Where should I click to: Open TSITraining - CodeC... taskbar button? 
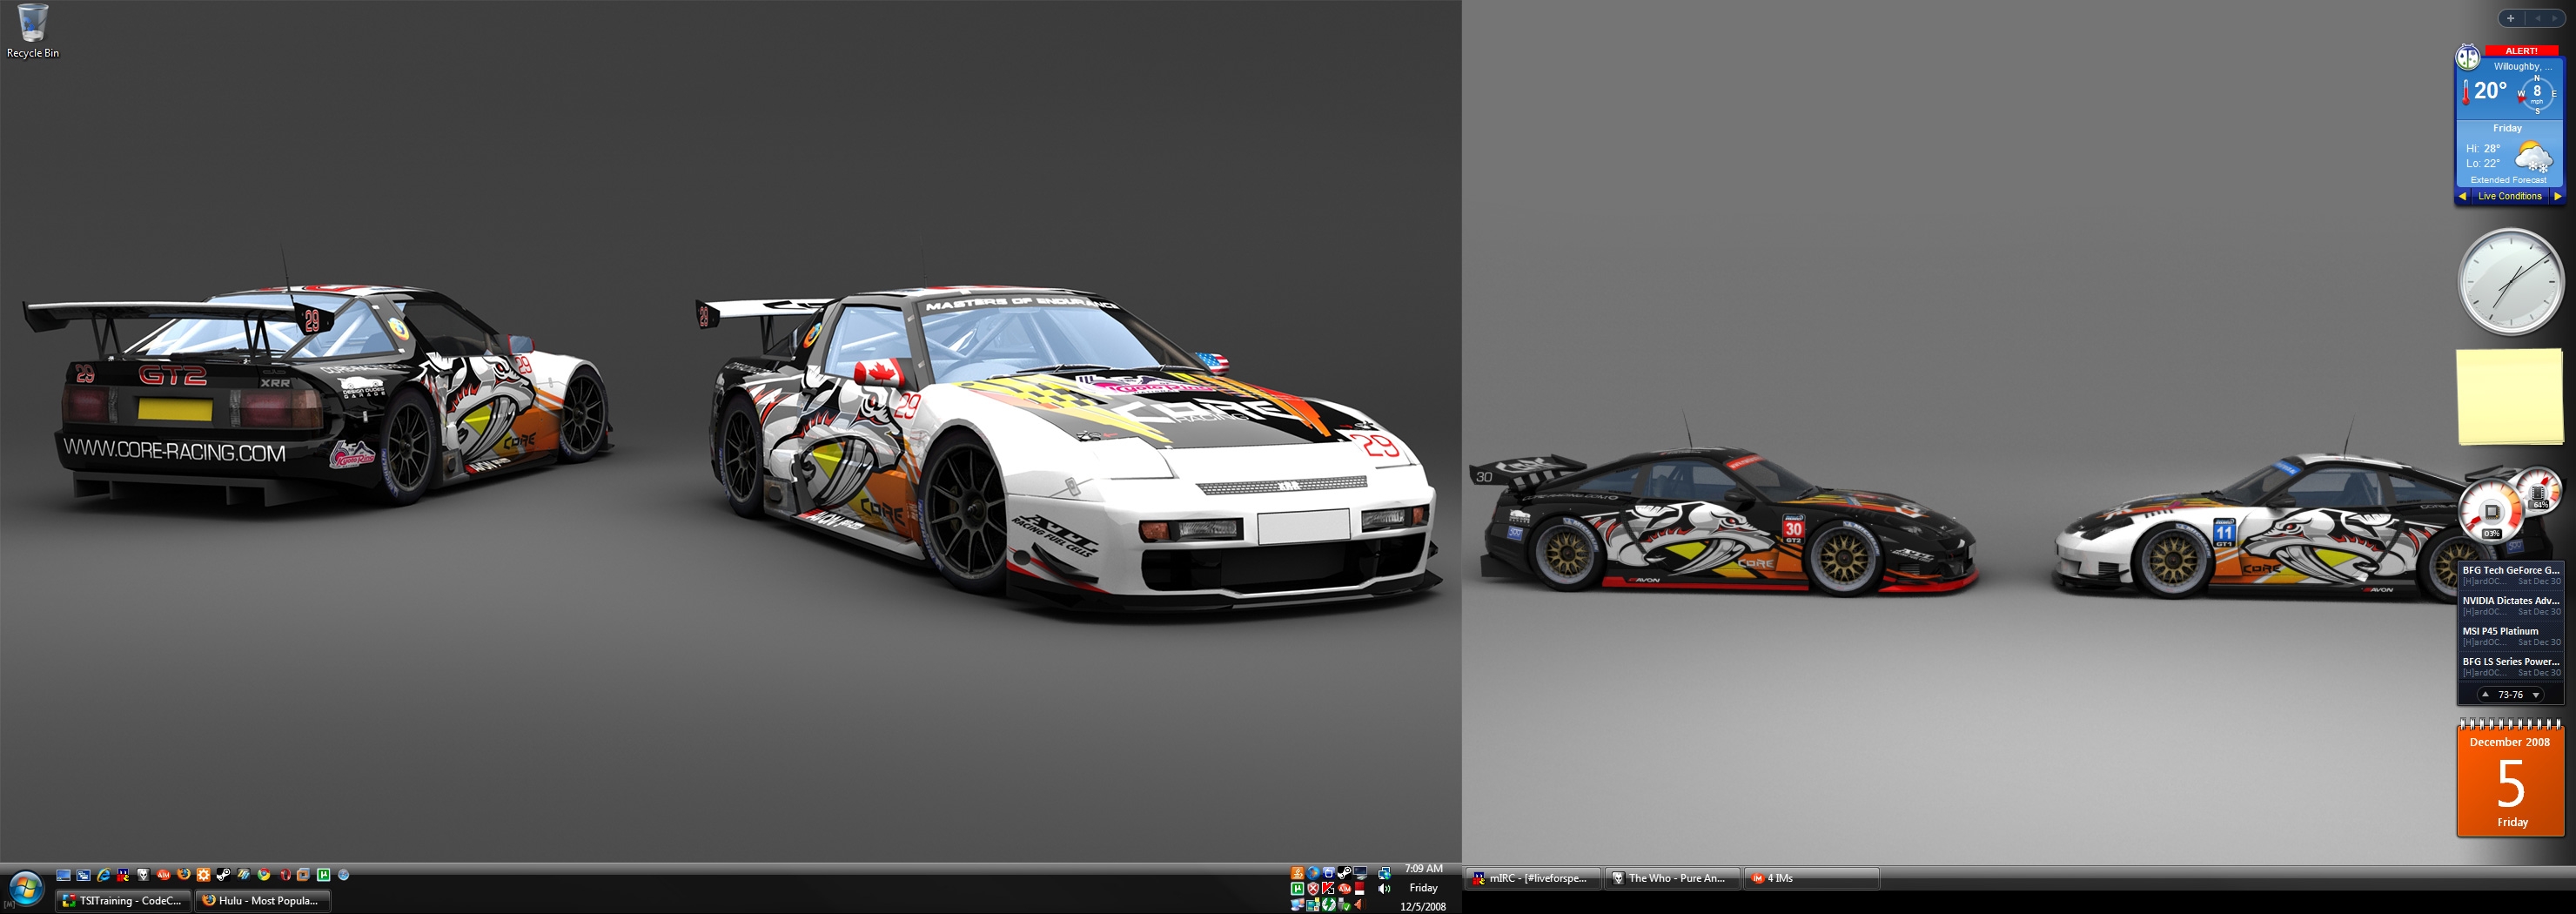pyautogui.click(x=122, y=901)
